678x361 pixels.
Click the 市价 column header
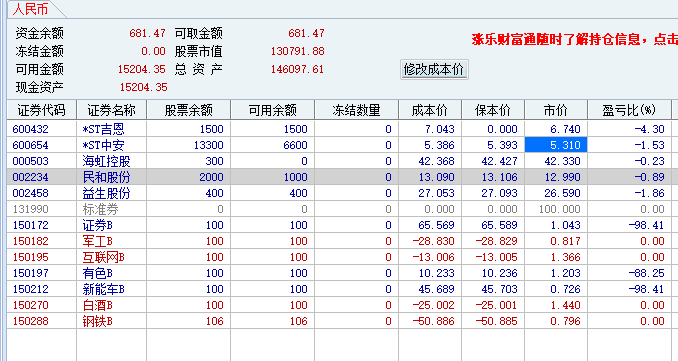pos(556,110)
